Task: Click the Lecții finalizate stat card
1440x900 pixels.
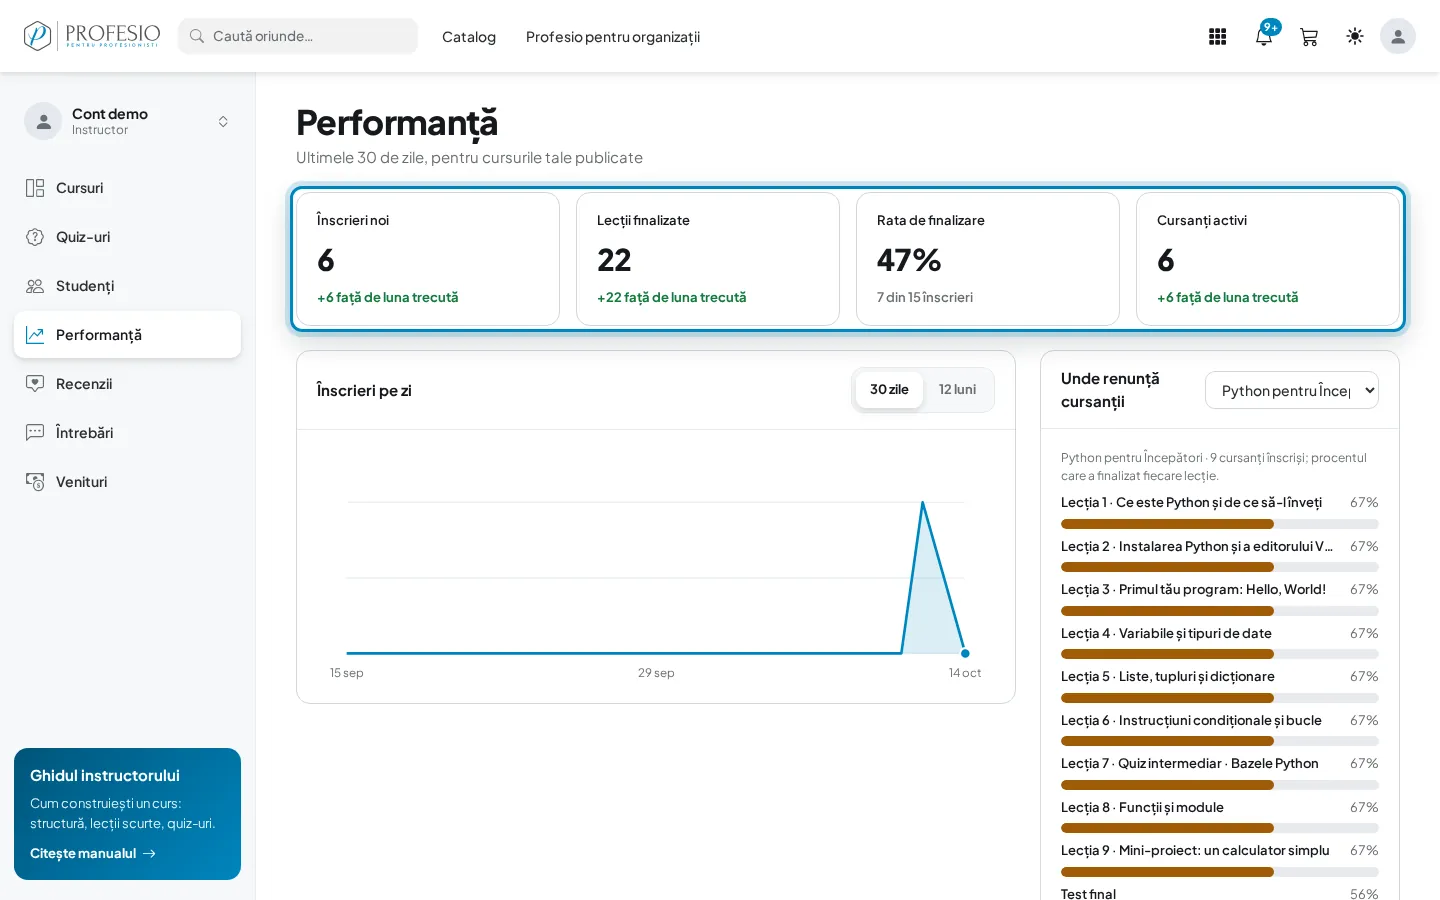Action: pos(708,259)
